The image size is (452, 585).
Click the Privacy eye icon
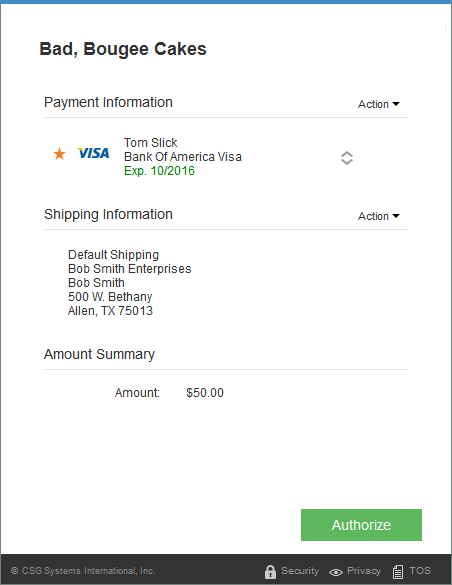336,572
